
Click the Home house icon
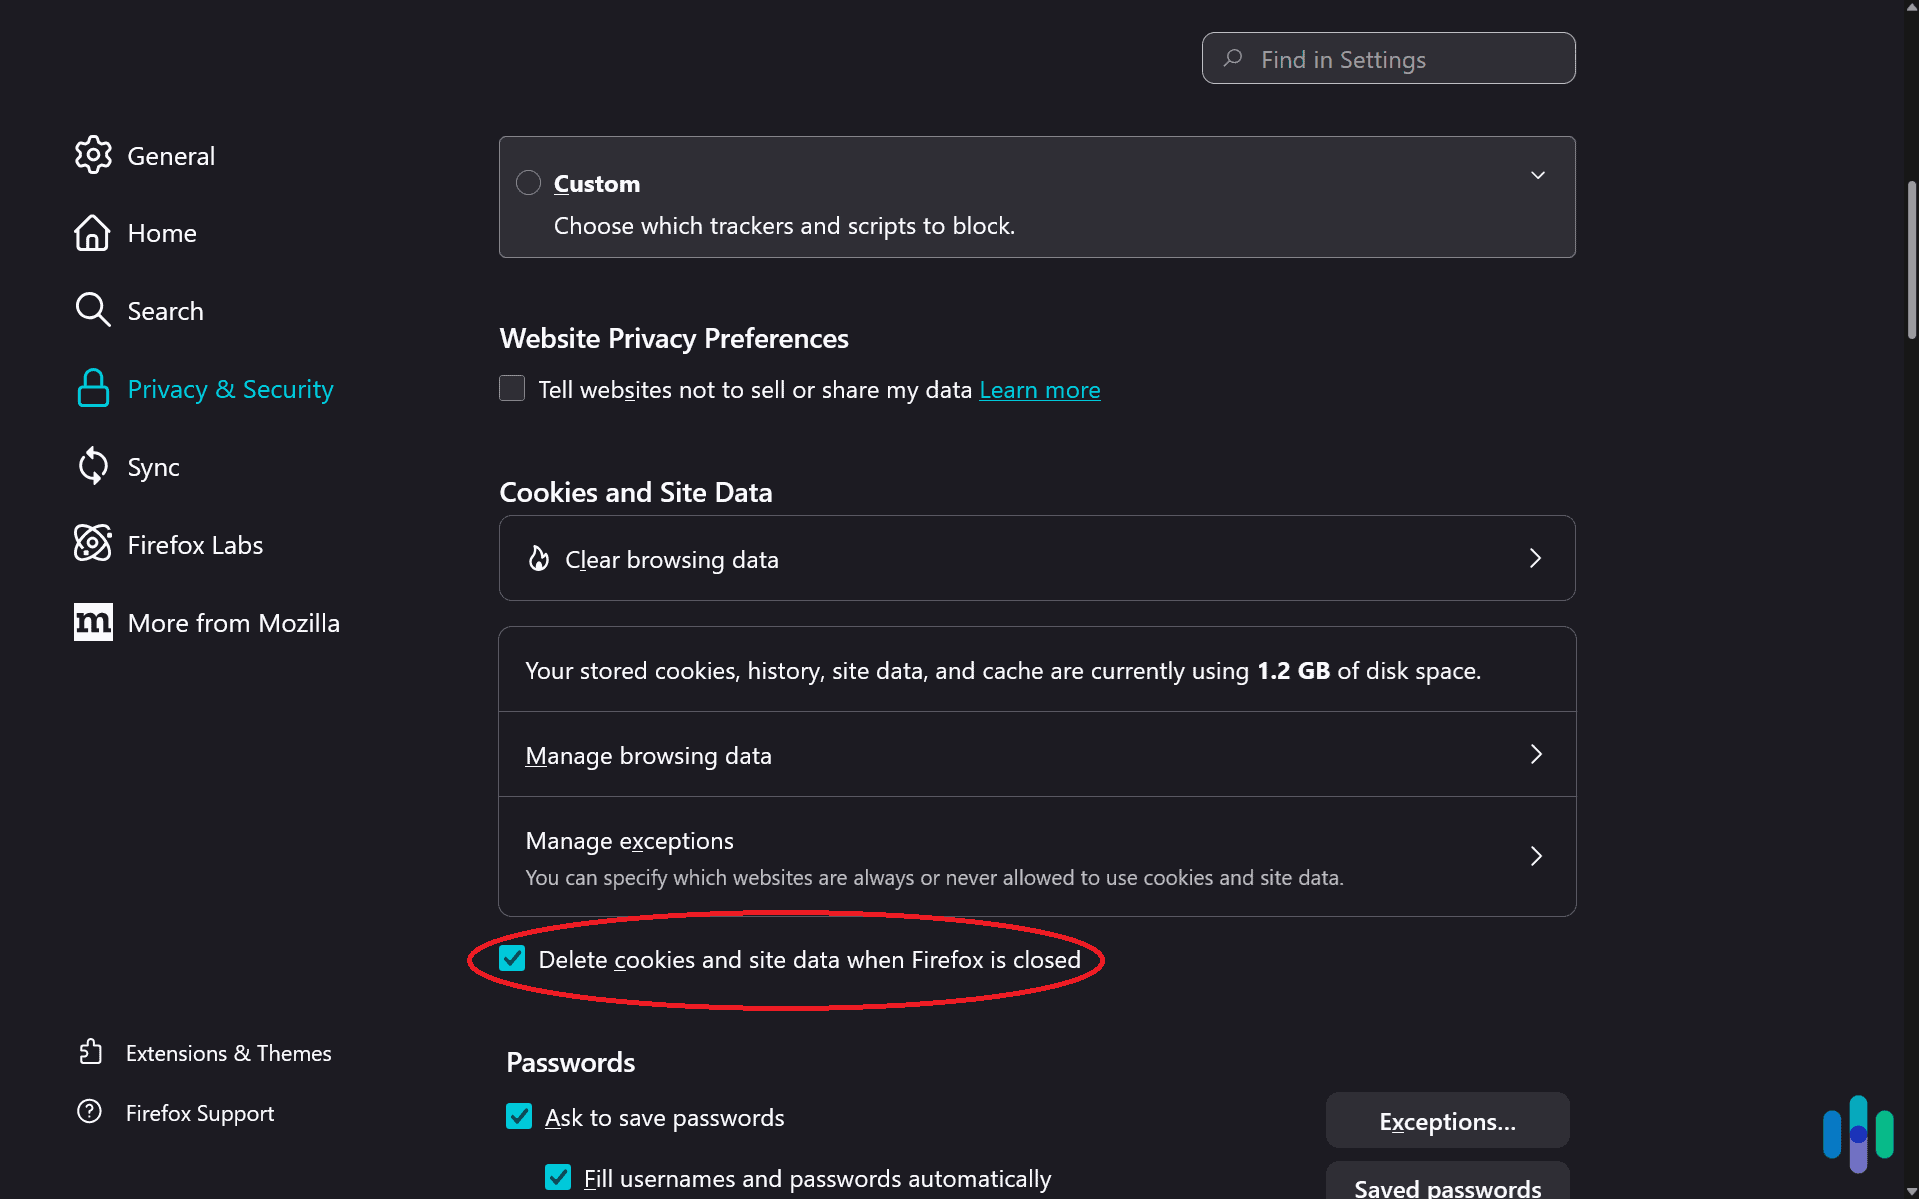[92, 233]
